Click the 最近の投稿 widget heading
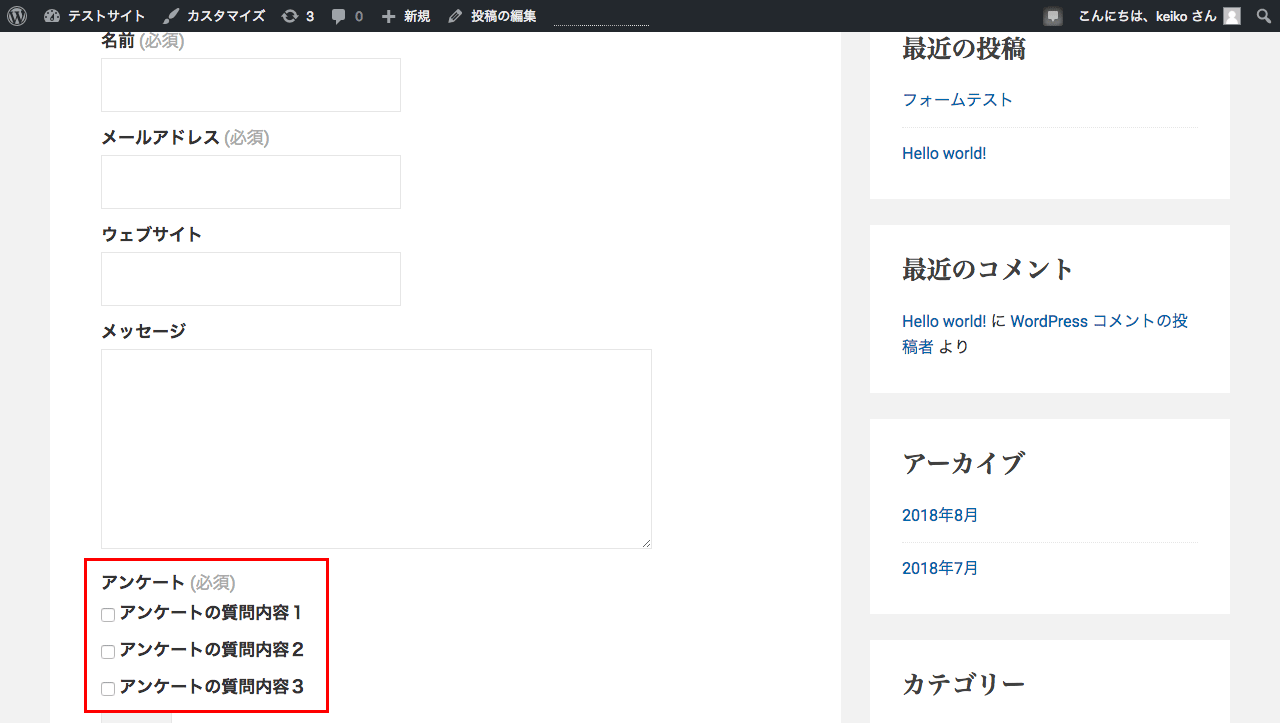1280x723 pixels. [964, 49]
